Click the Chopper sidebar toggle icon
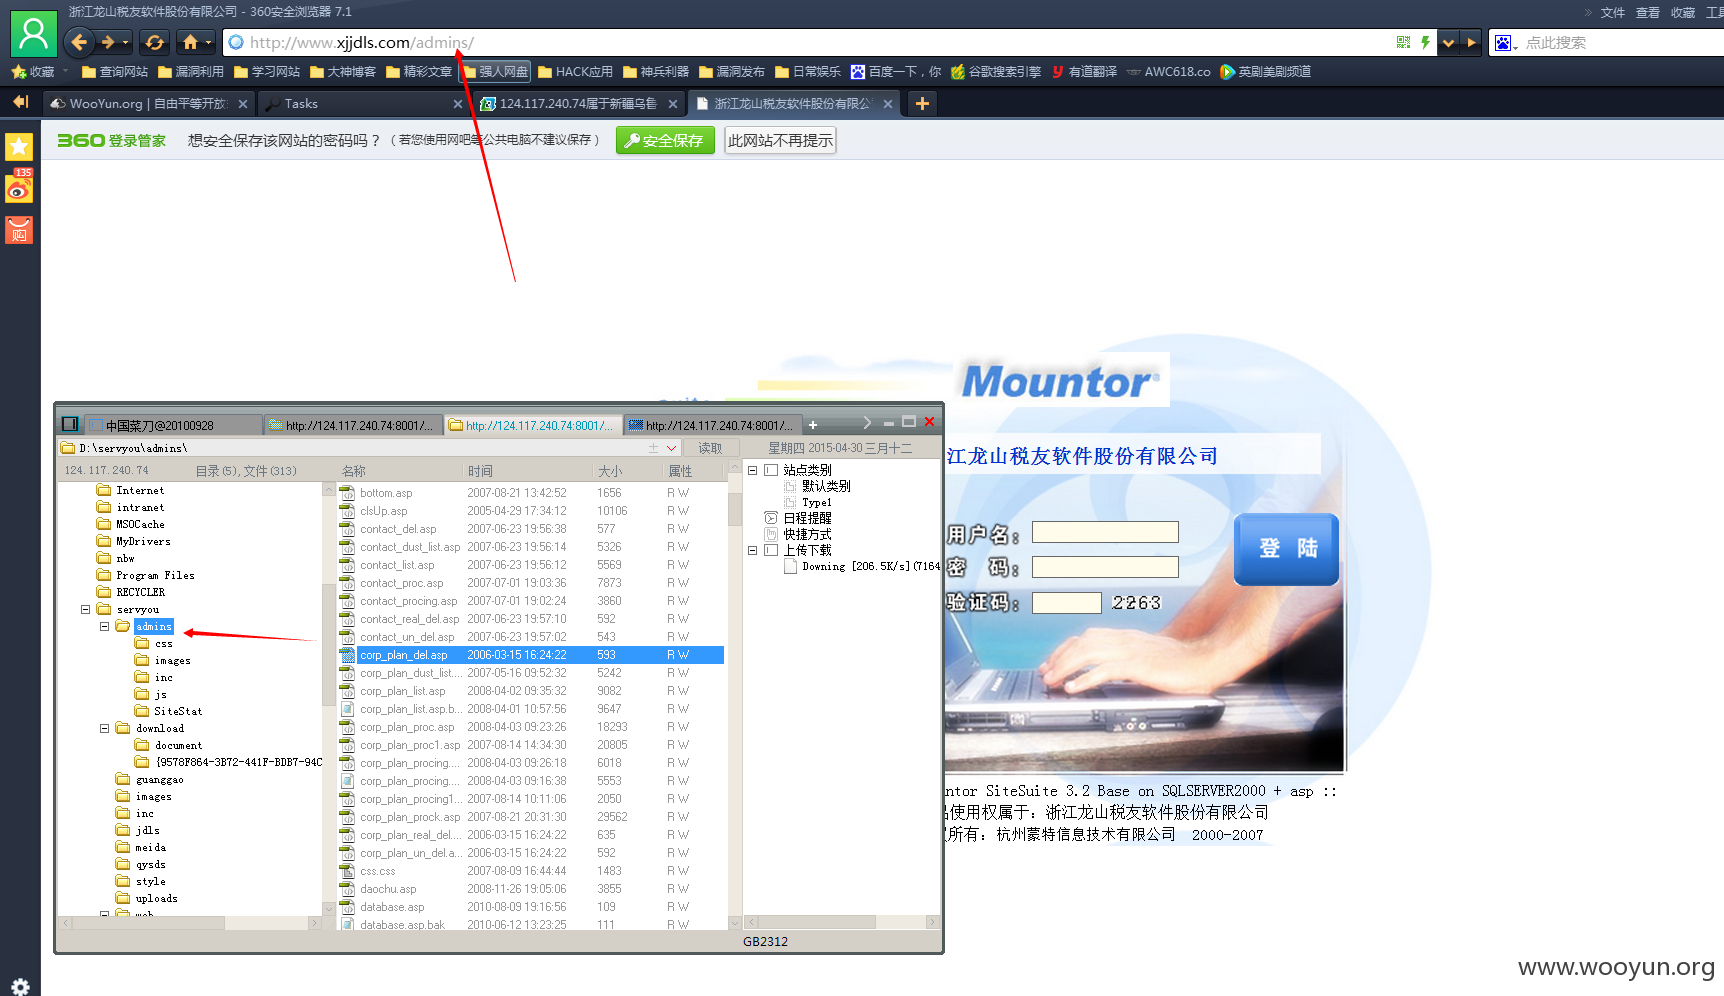Screen dimensions: 1724x996 (70, 423)
